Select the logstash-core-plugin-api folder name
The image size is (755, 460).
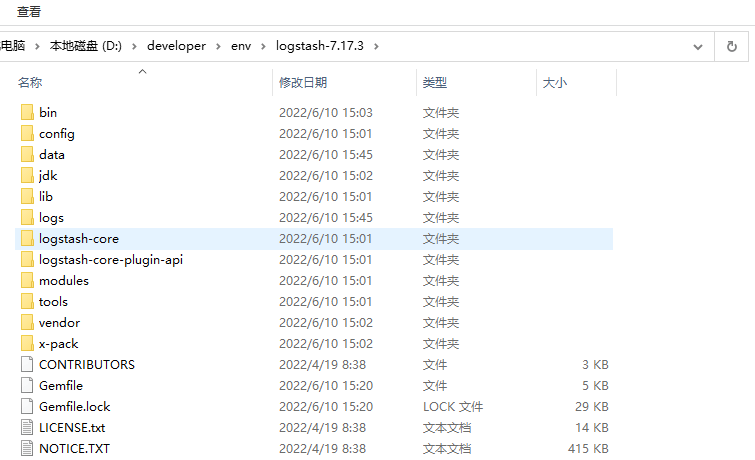(x=111, y=260)
